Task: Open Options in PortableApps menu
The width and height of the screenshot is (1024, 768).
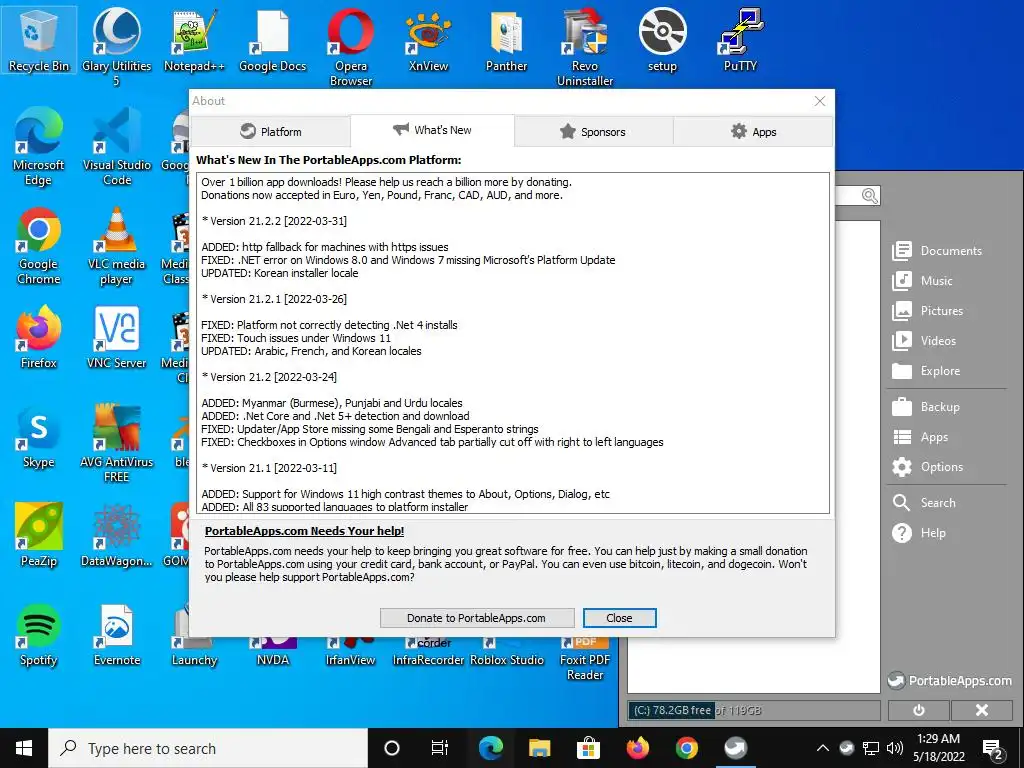Action: pos(927,467)
